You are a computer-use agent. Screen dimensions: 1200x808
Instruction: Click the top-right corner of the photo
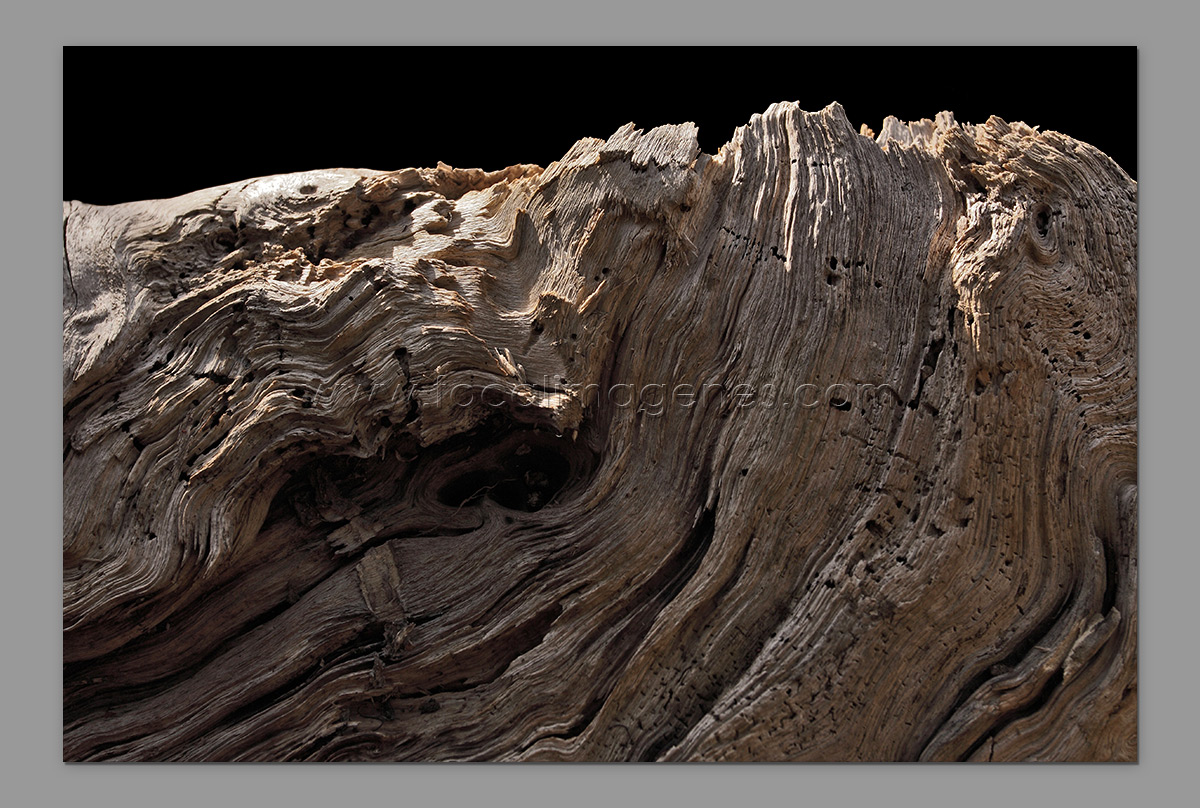(x=1135, y=48)
